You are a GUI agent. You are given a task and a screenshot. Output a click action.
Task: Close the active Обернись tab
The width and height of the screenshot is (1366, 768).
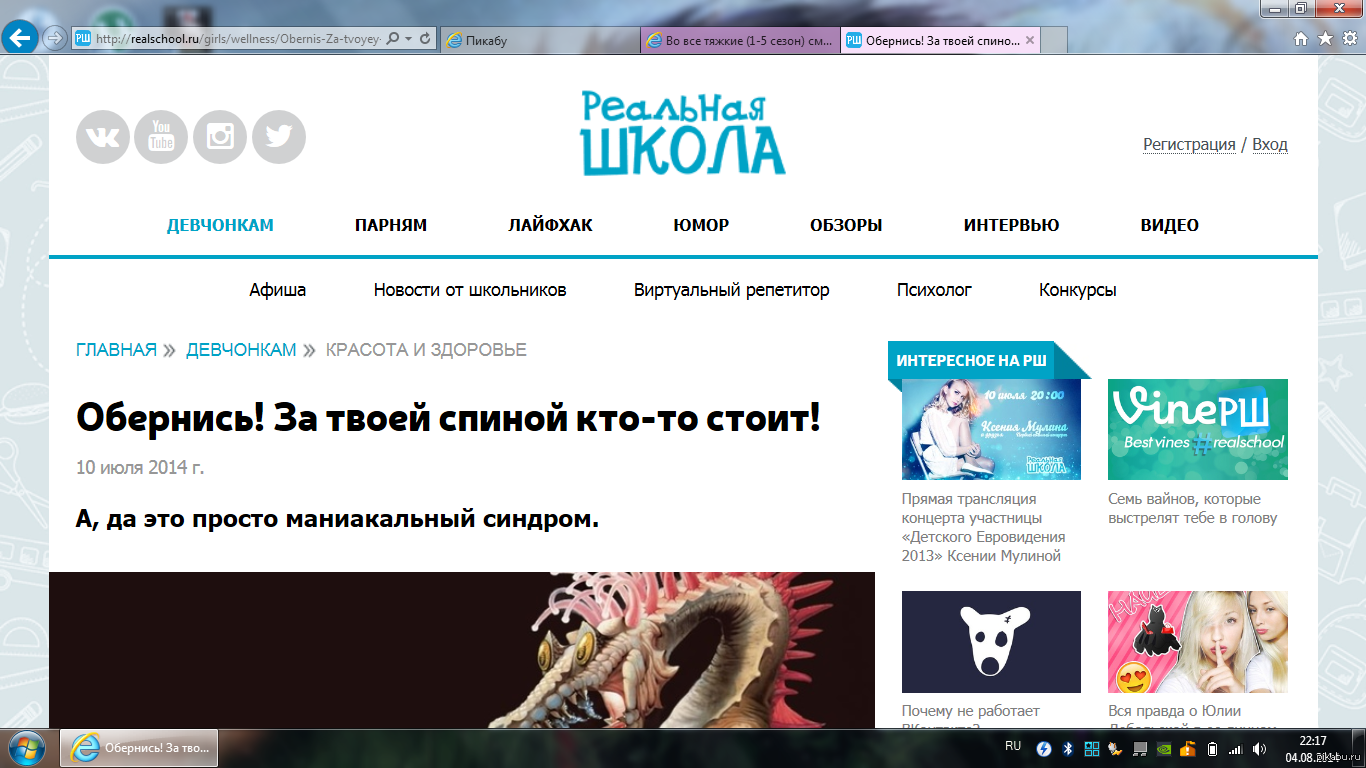[1030, 40]
